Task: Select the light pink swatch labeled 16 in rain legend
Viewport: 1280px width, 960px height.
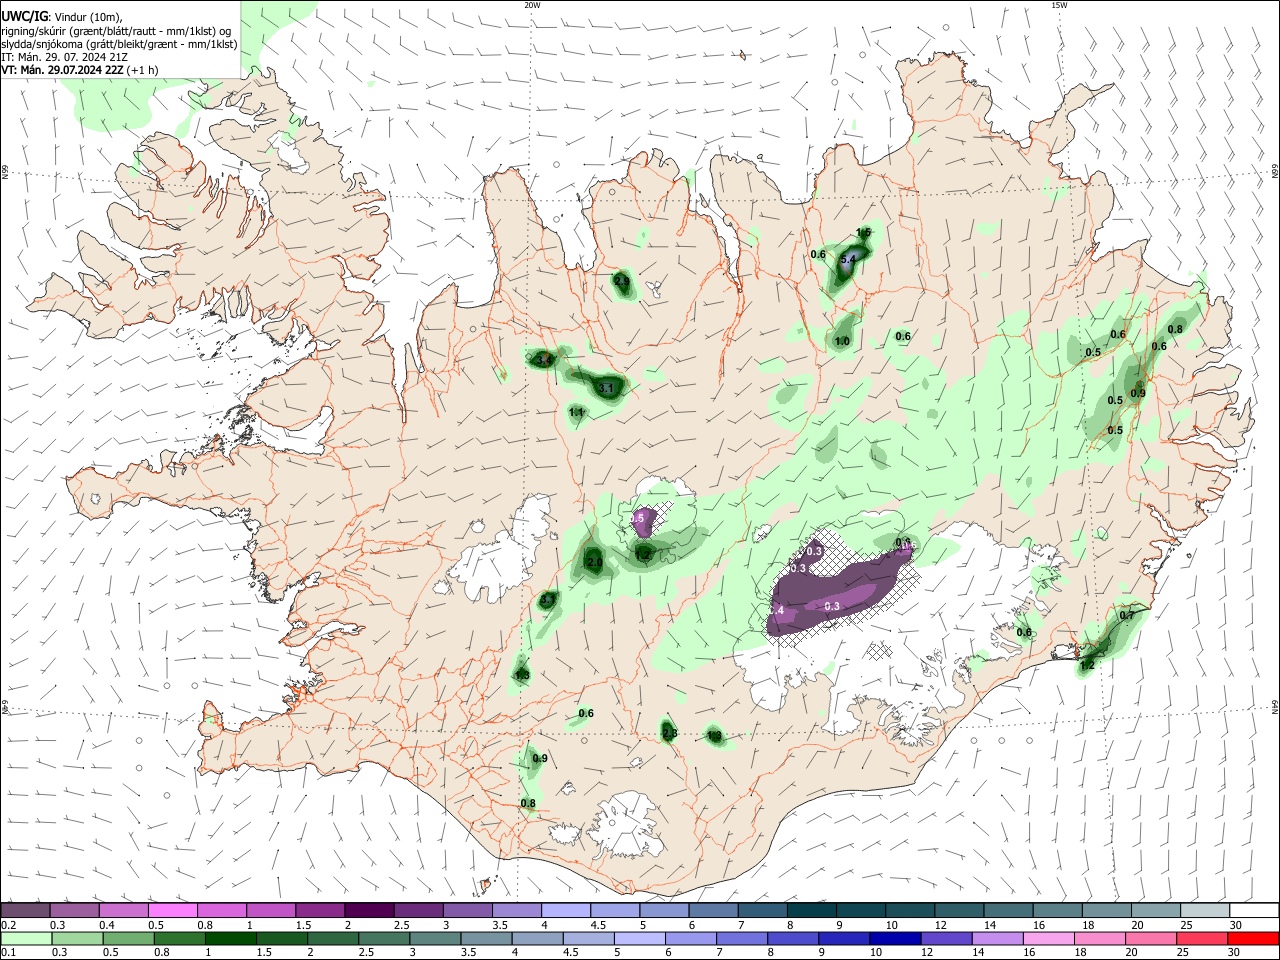Action: [x=1049, y=938]
